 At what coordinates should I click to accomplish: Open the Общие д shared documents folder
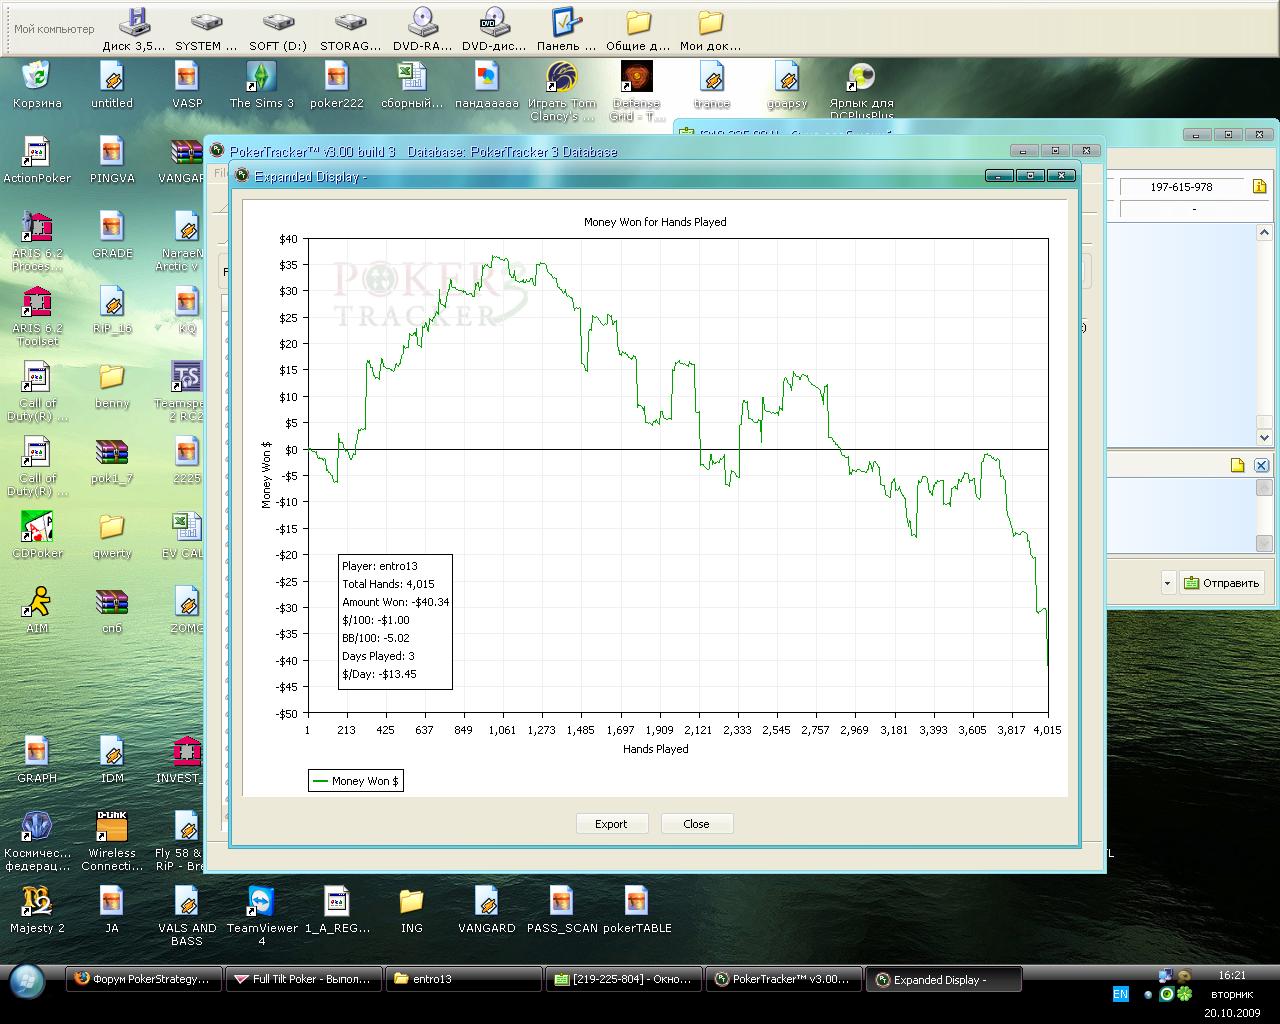638,30
